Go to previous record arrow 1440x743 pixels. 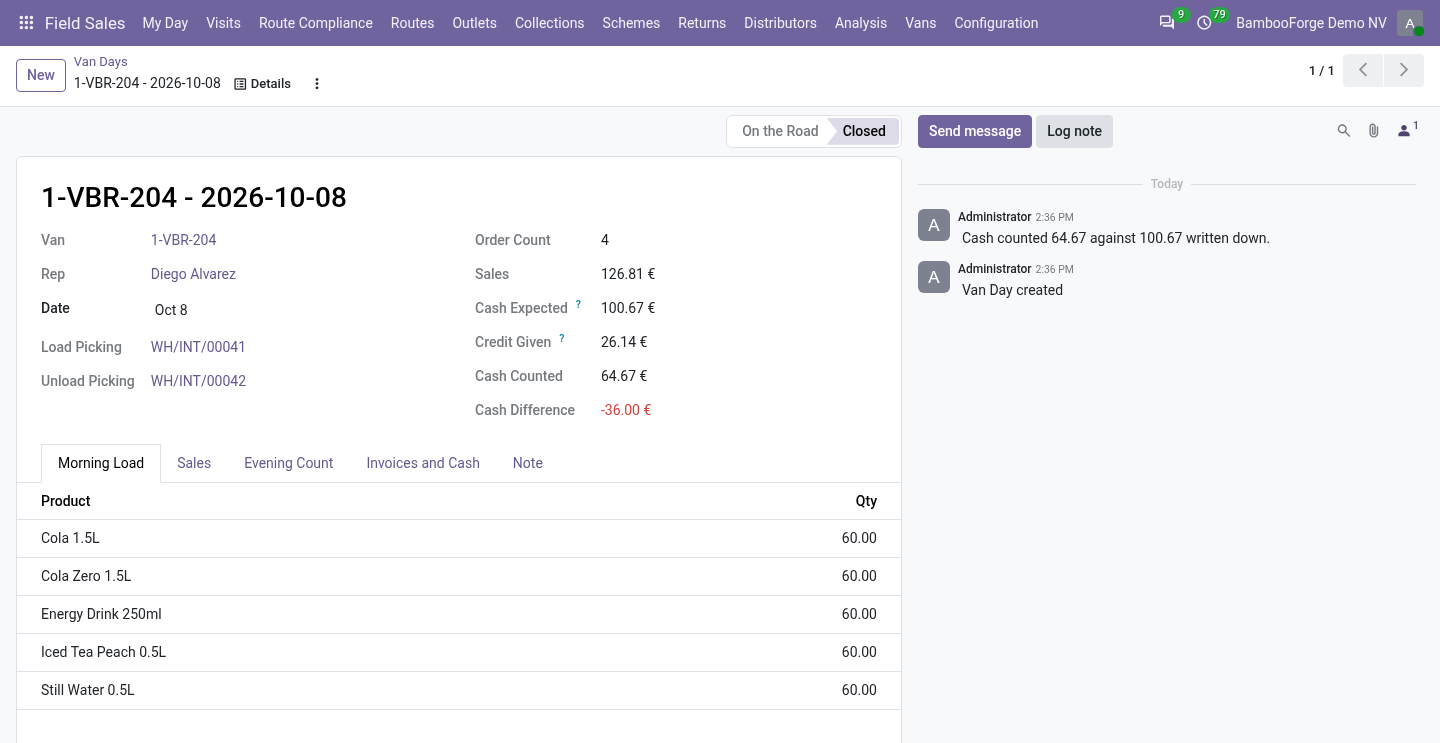click(1363, 70)
